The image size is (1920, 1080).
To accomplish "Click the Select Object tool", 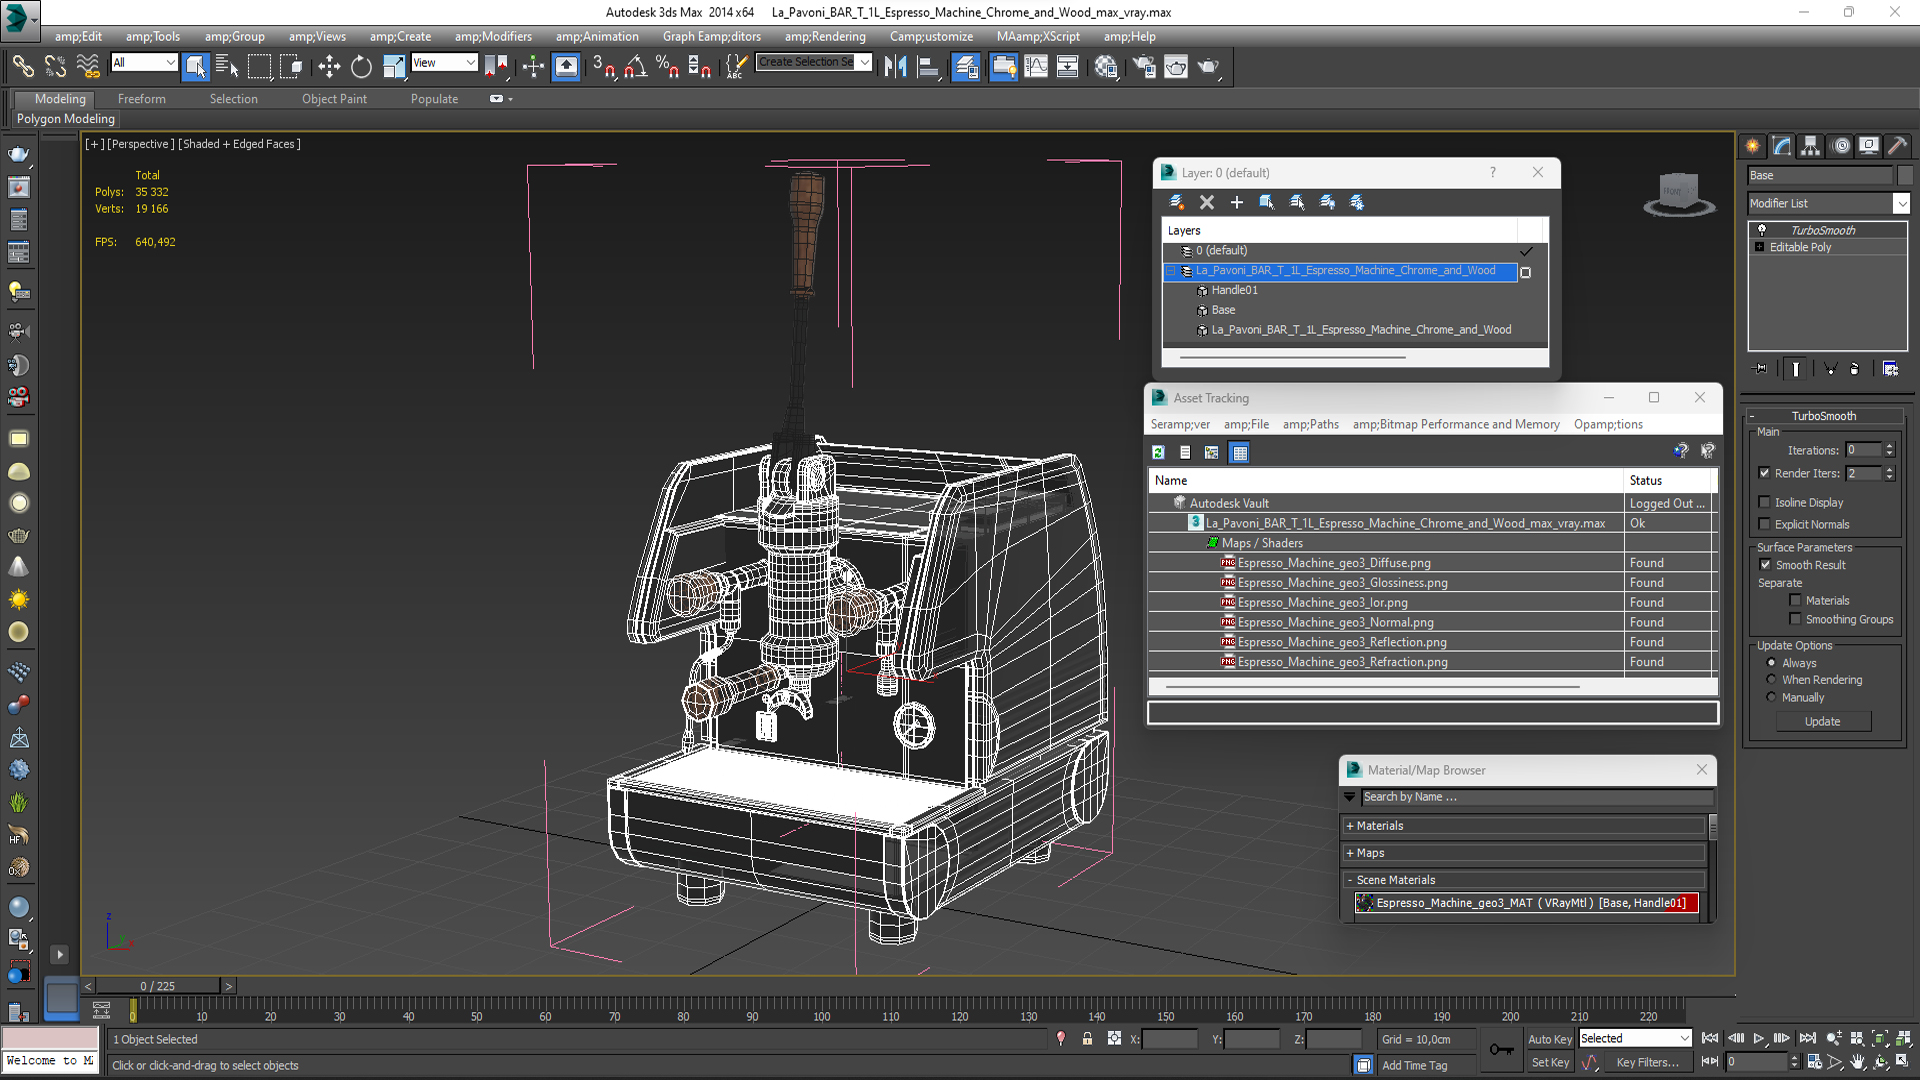I will (196, 67).
